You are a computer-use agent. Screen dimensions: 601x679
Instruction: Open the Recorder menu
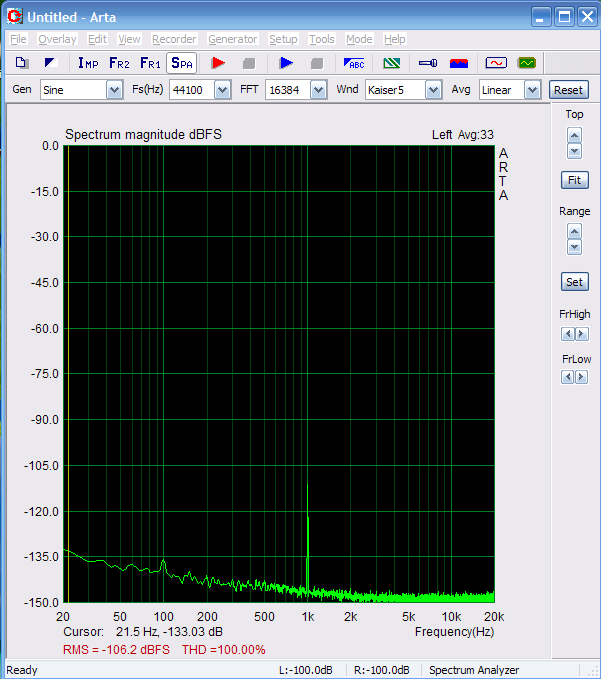point(174,39)
